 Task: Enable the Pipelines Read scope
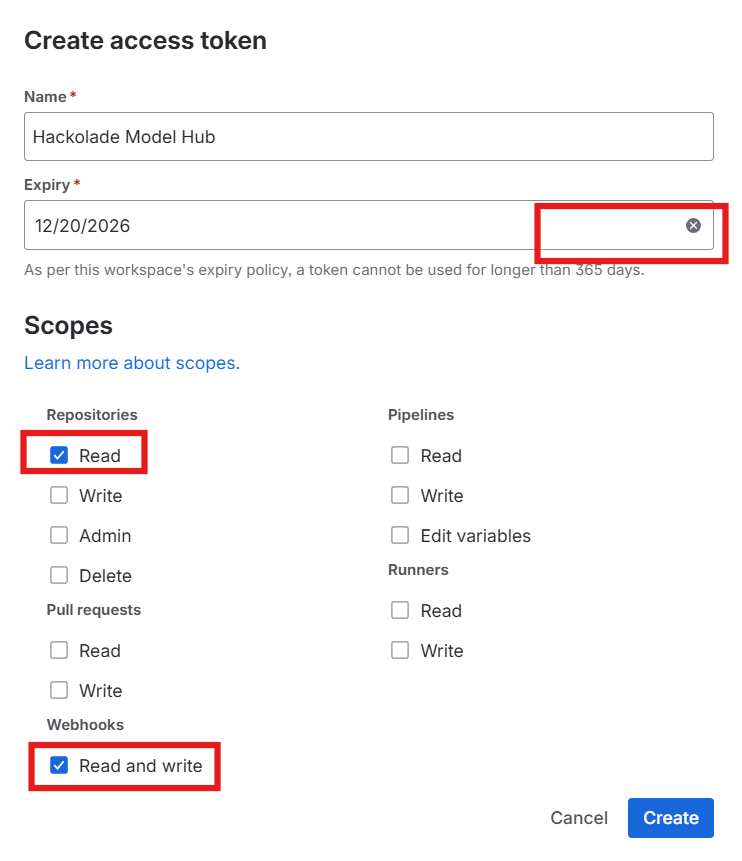tap(400, 455)
